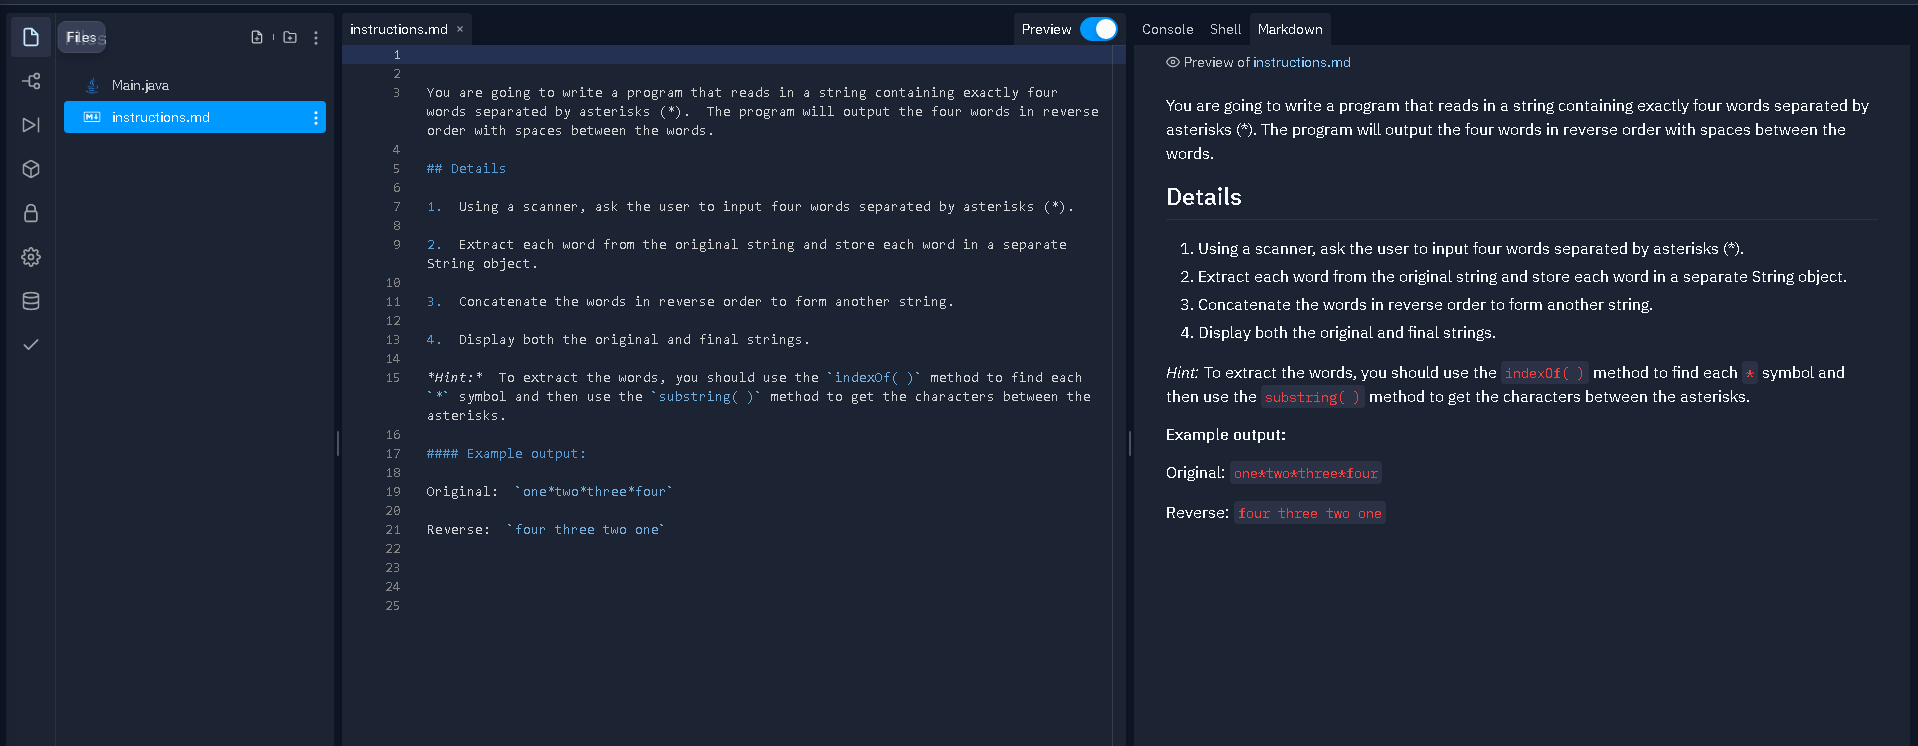Viewport: 1918px width, 746px height.
Task: Open the Settings gear sidebar icon
Action: tap(31, 257)
